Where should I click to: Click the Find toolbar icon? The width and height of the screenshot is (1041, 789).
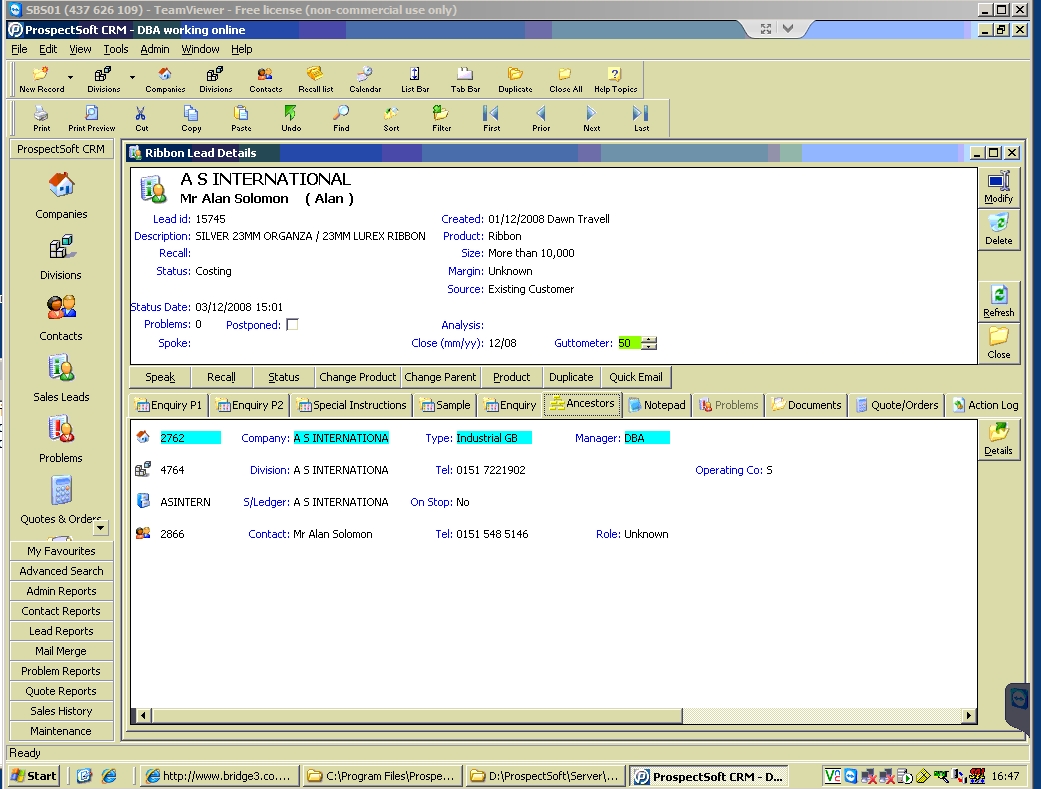pos(341,118)
